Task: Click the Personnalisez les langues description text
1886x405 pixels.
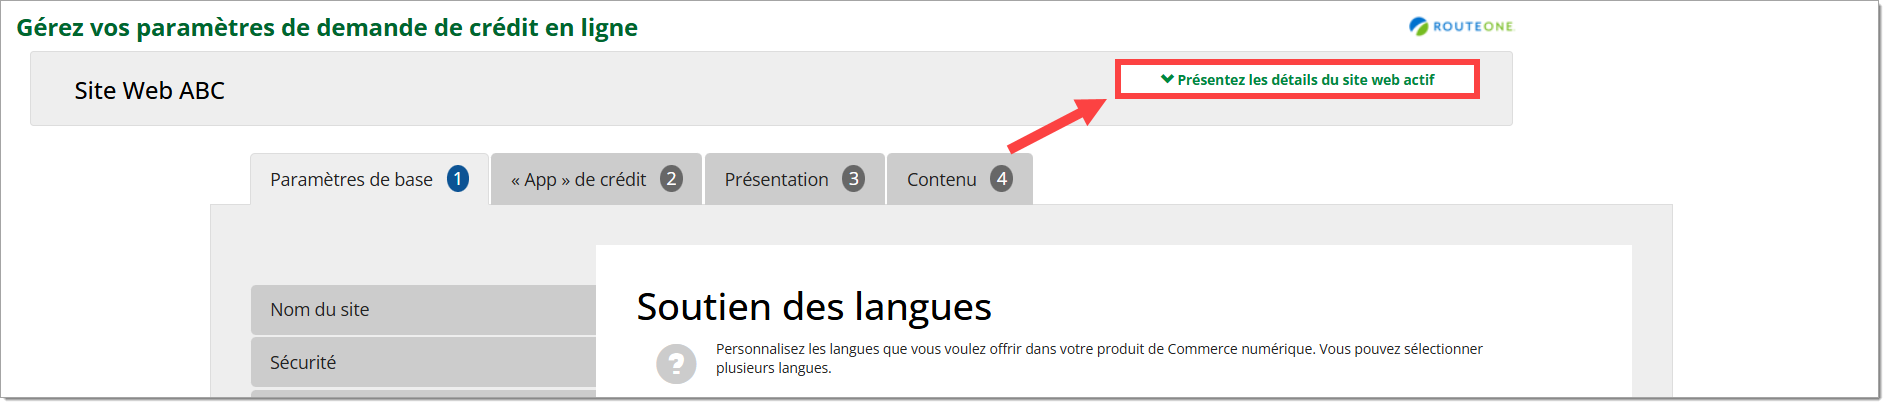Action: [x=1098, y=358]
